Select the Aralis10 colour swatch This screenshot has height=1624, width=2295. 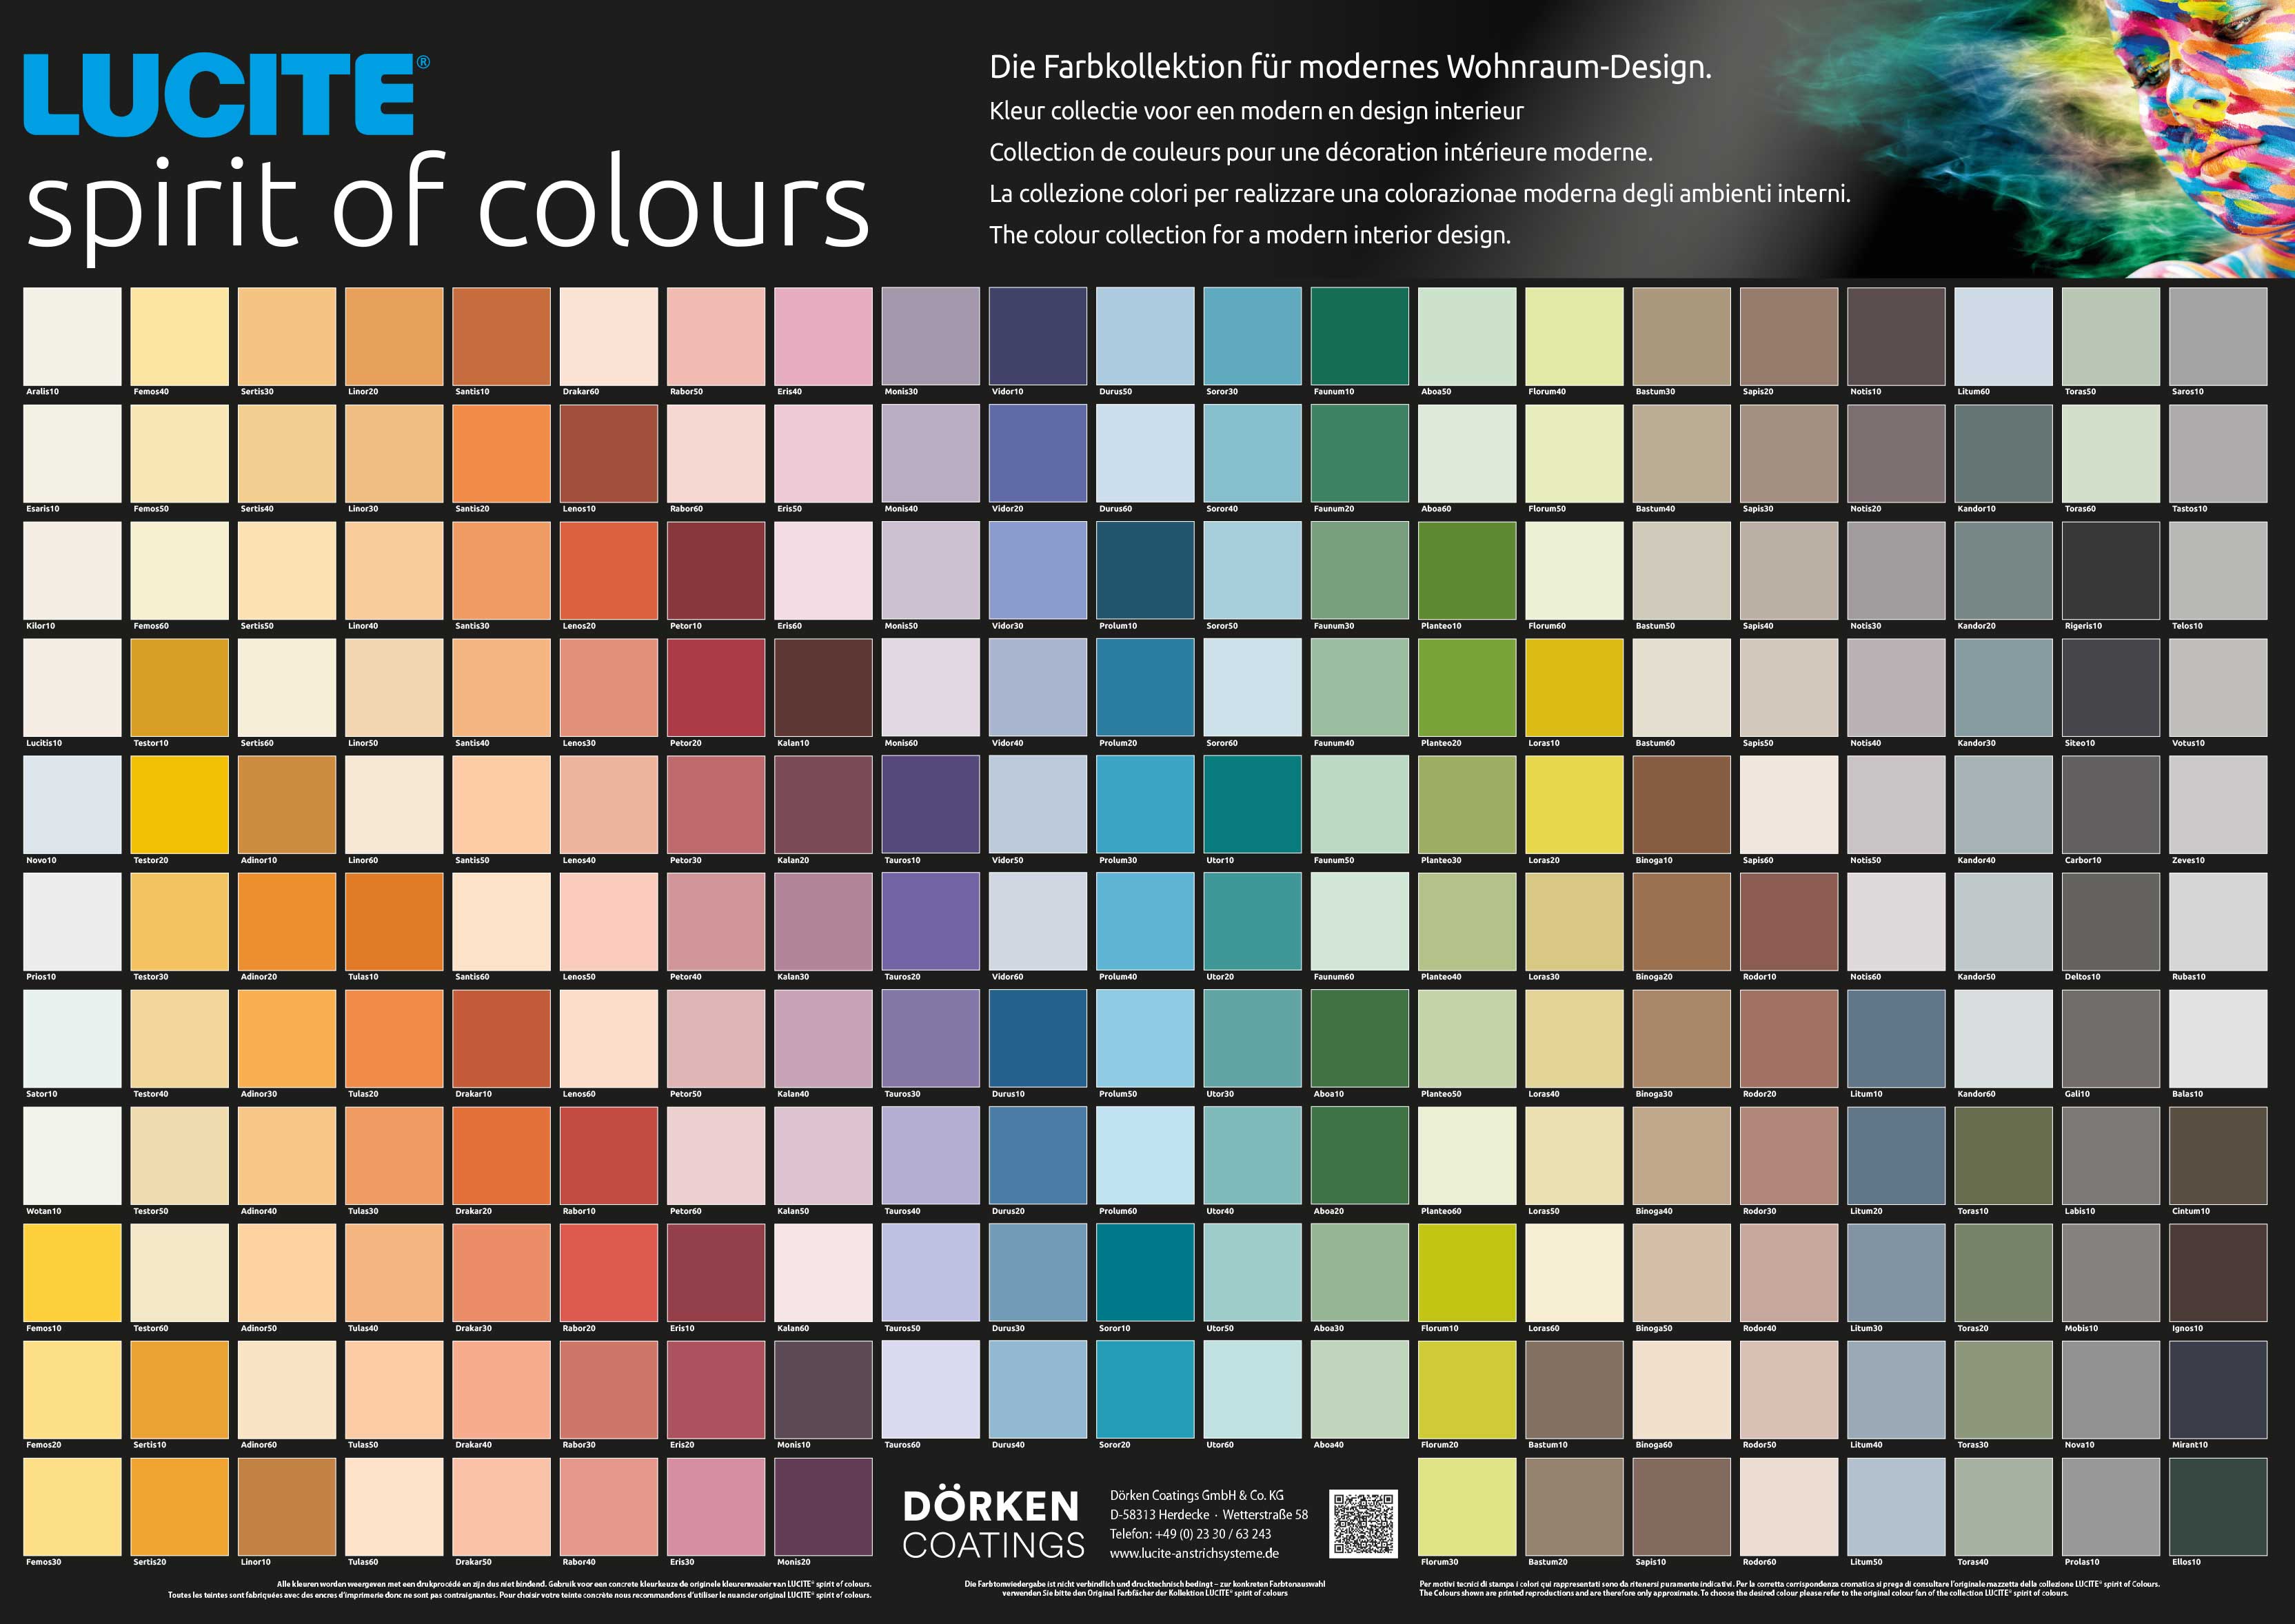click(x=72, y=336)
